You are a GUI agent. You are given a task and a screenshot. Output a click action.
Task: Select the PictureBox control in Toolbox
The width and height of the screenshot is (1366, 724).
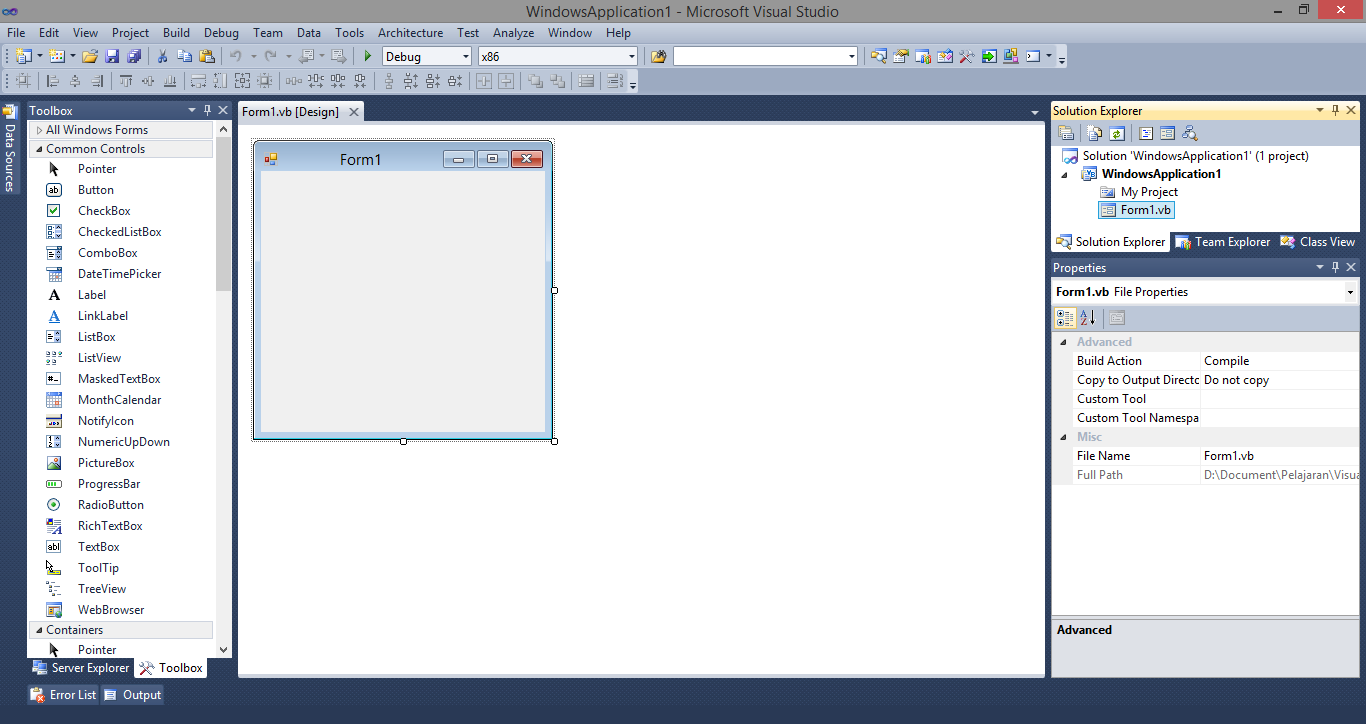click(x=106, y=463)
